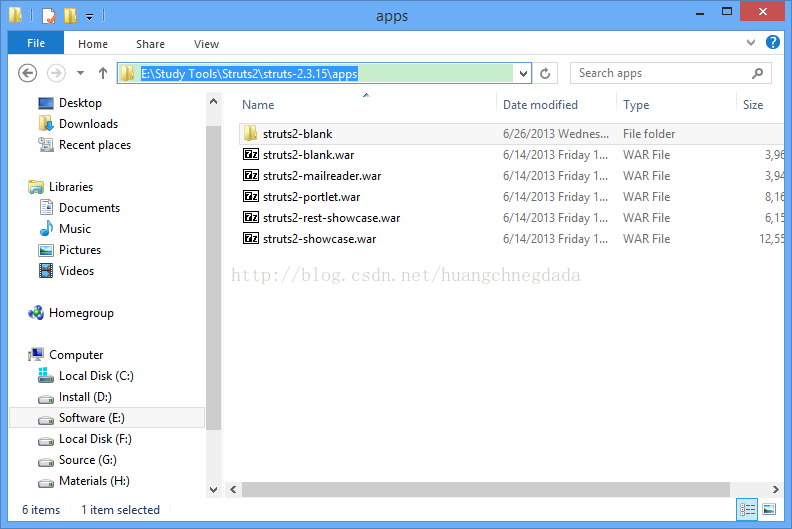Image resolution: width=792 pixels, height=529 pixels.
Task: Click horizontal scrollbar left arrow
Action: [x=233, y=489]
